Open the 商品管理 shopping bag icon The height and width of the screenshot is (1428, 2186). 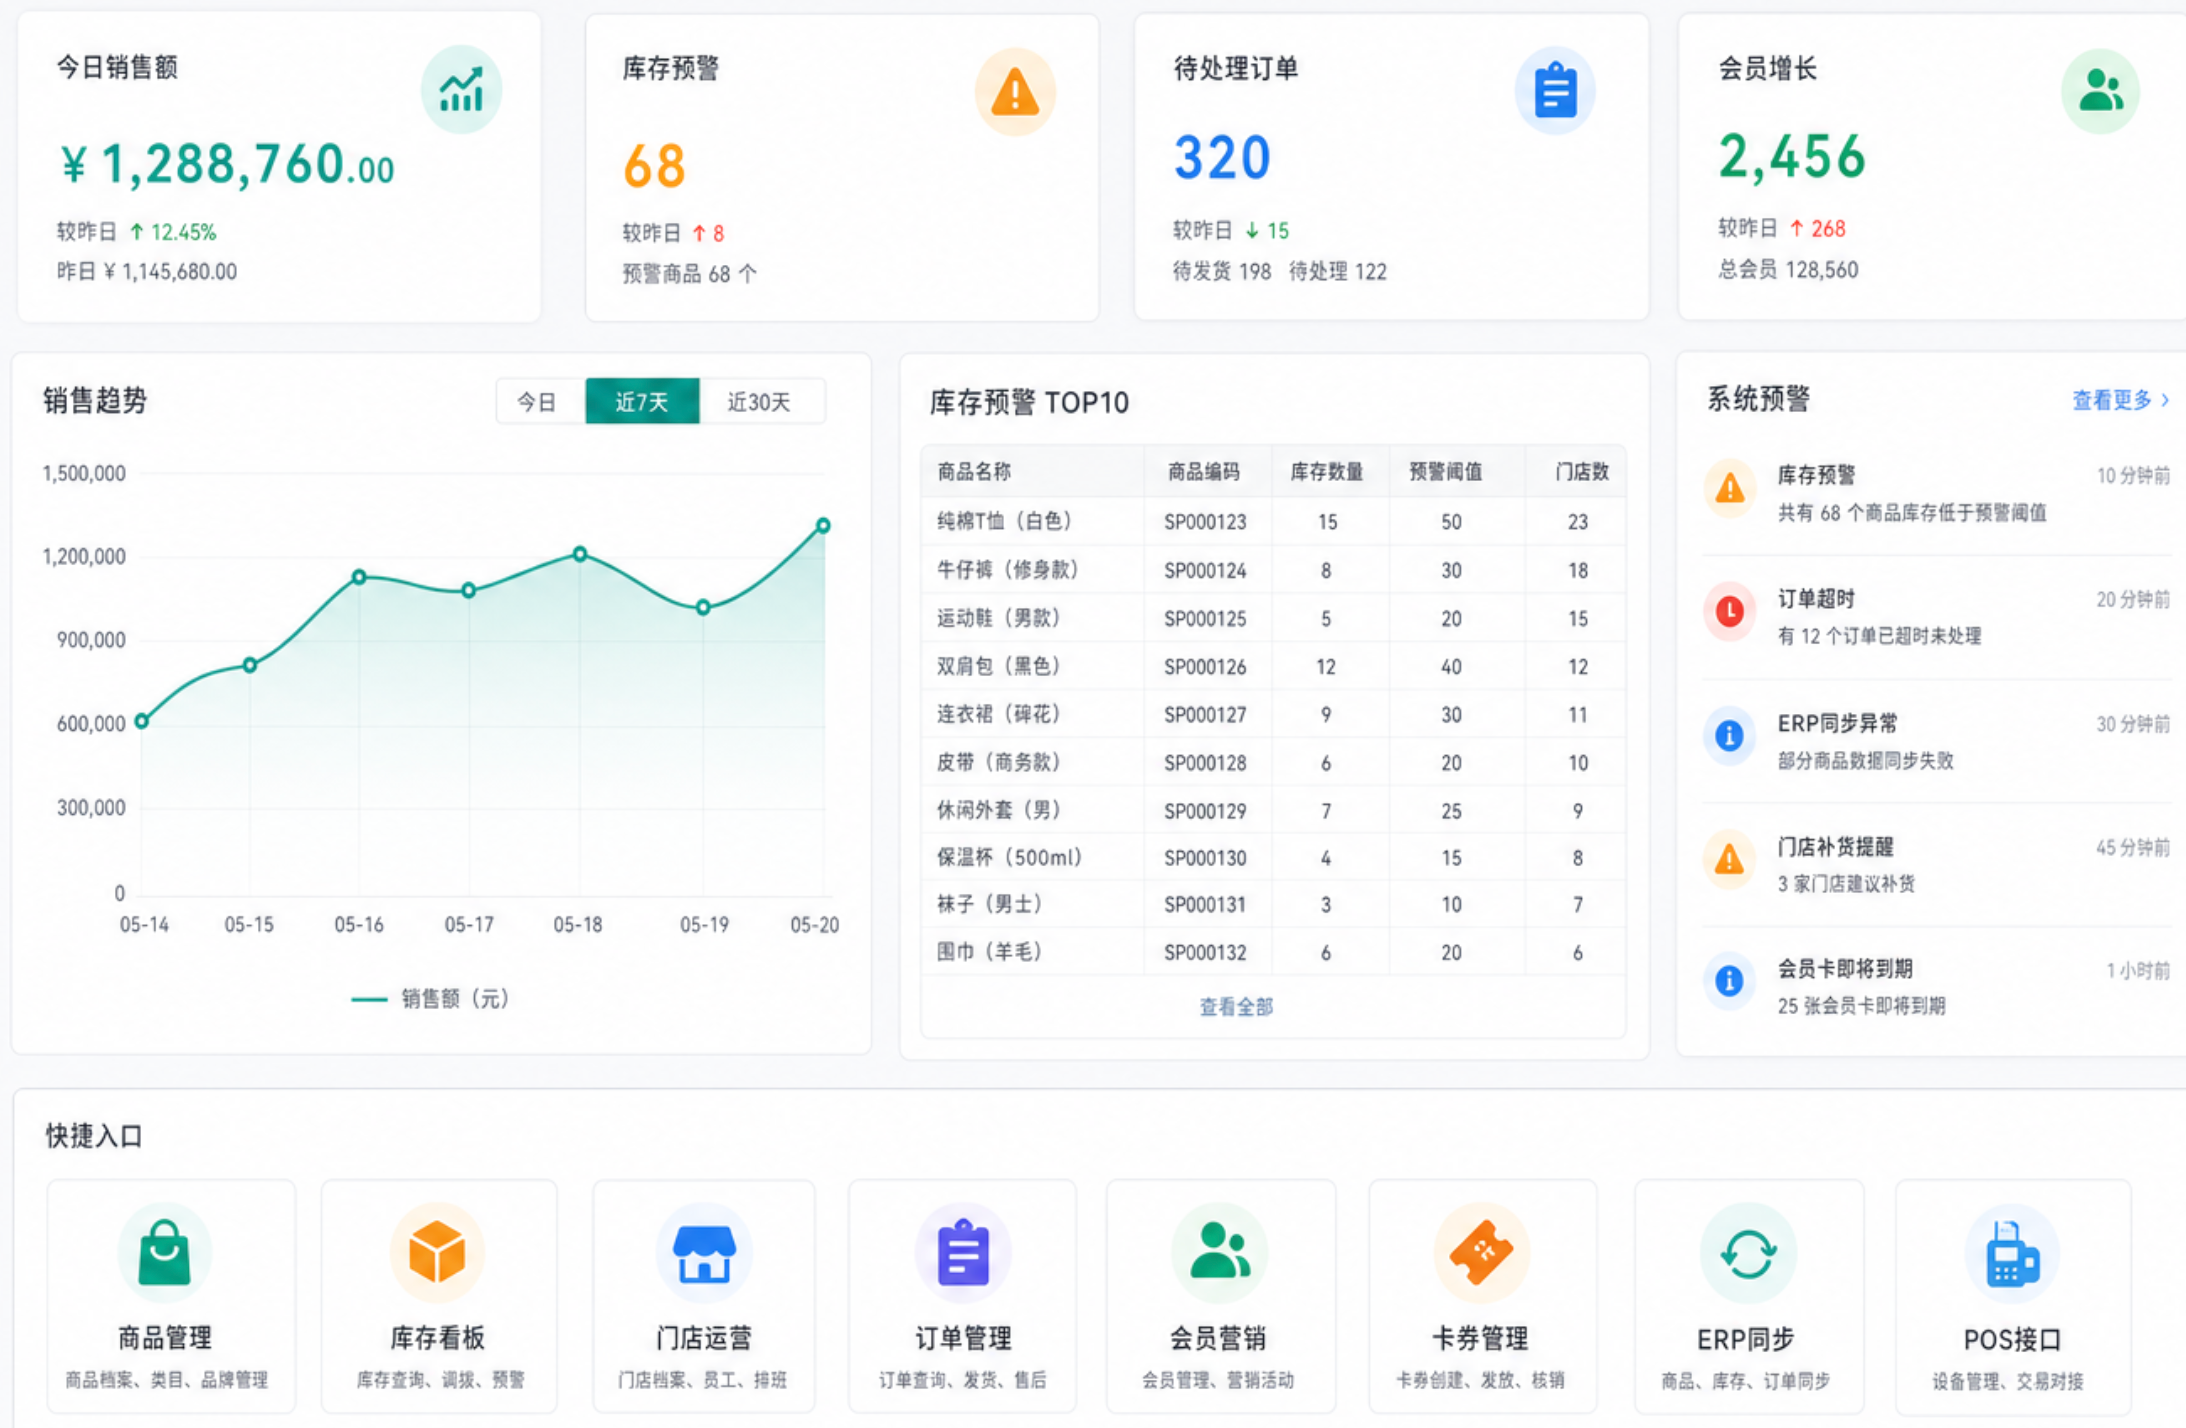[164, 1252]
